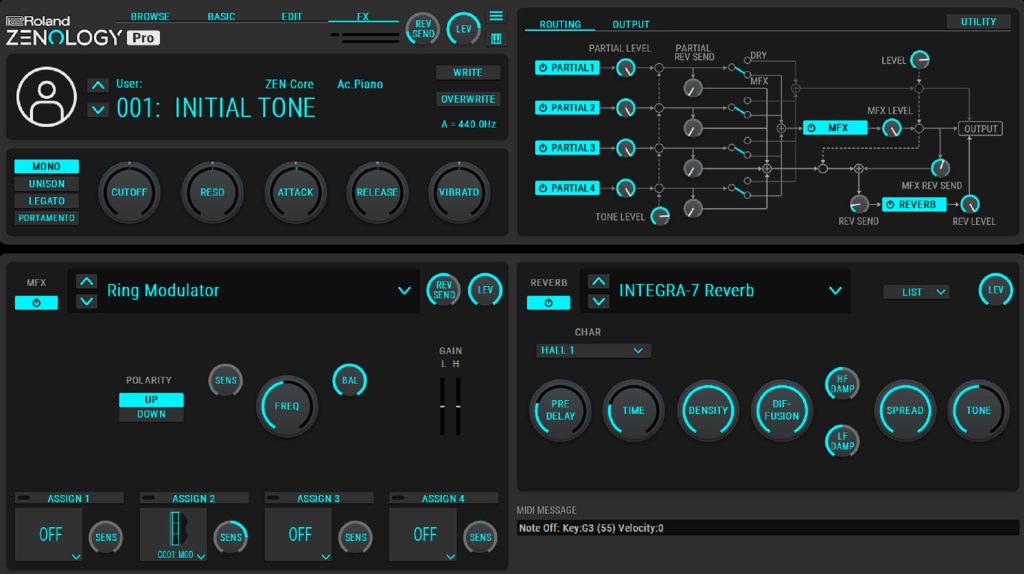Select next reverb type down arrow
This screenshot has height=574, width=1024.
click(599, 301)
